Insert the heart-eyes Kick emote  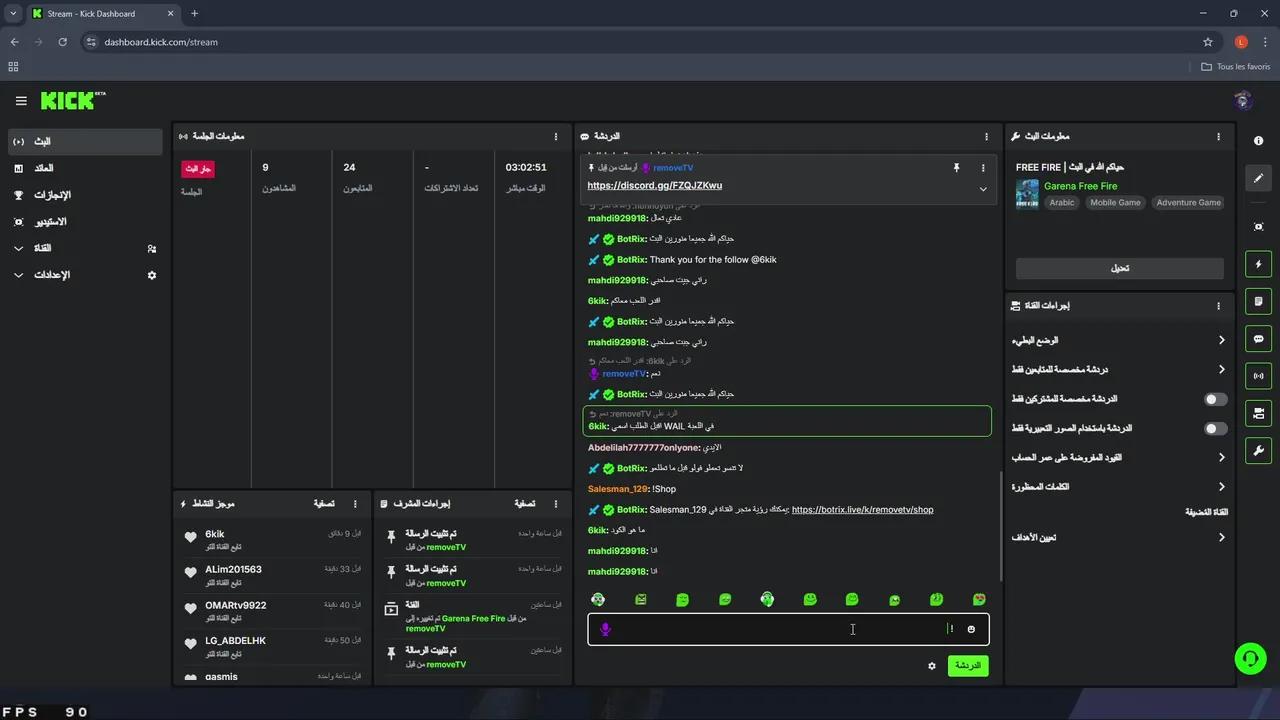click(979, 599)
